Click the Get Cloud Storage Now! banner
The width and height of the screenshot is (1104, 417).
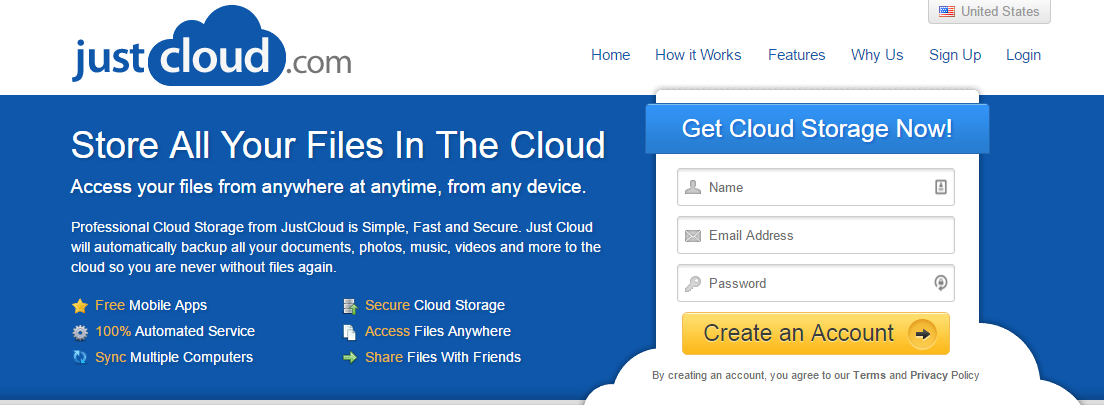click(817, 129)
